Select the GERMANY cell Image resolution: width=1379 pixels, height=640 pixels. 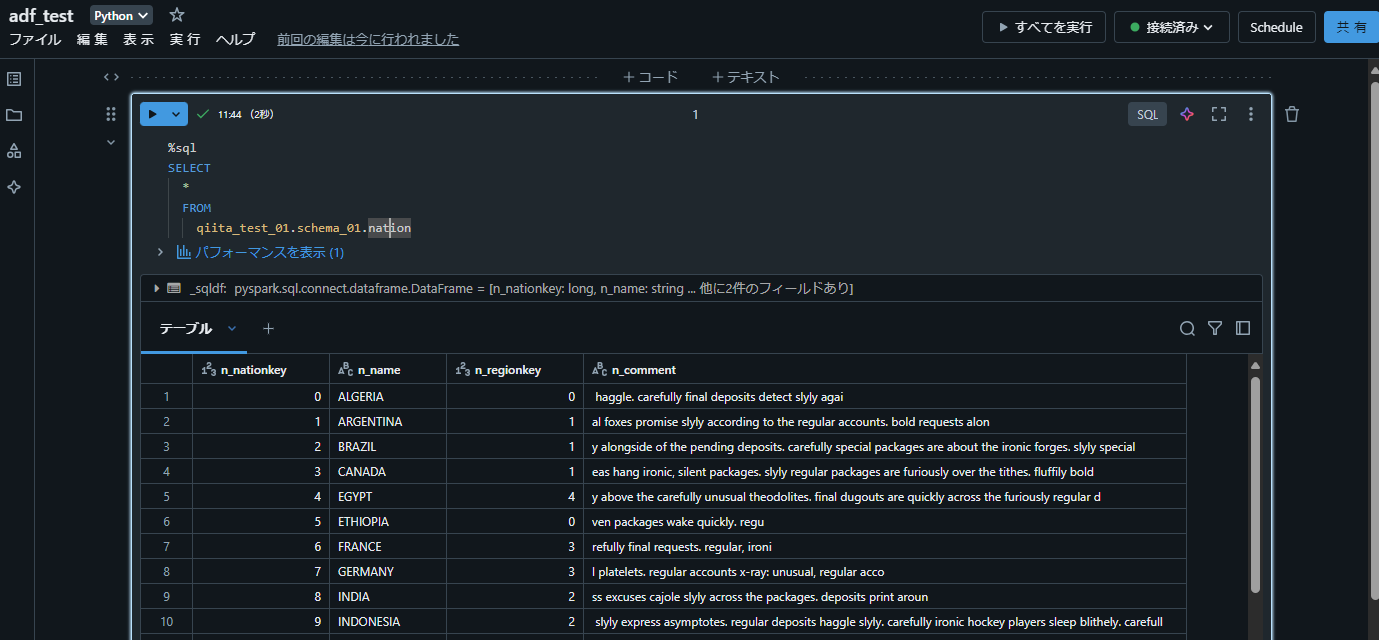(x=388, y=572)
